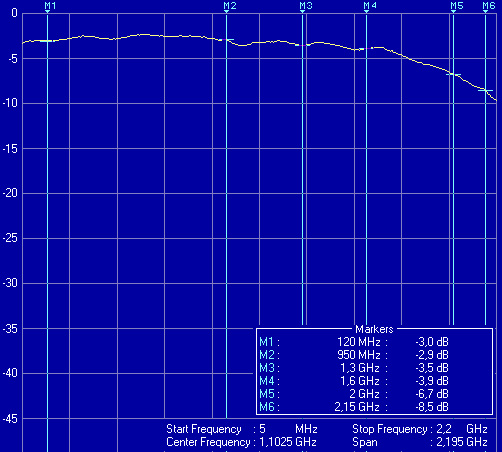Click the -6,7 dB reading for M5
Viewport: 502px width, 452px height.
click(x=432, y=394)
